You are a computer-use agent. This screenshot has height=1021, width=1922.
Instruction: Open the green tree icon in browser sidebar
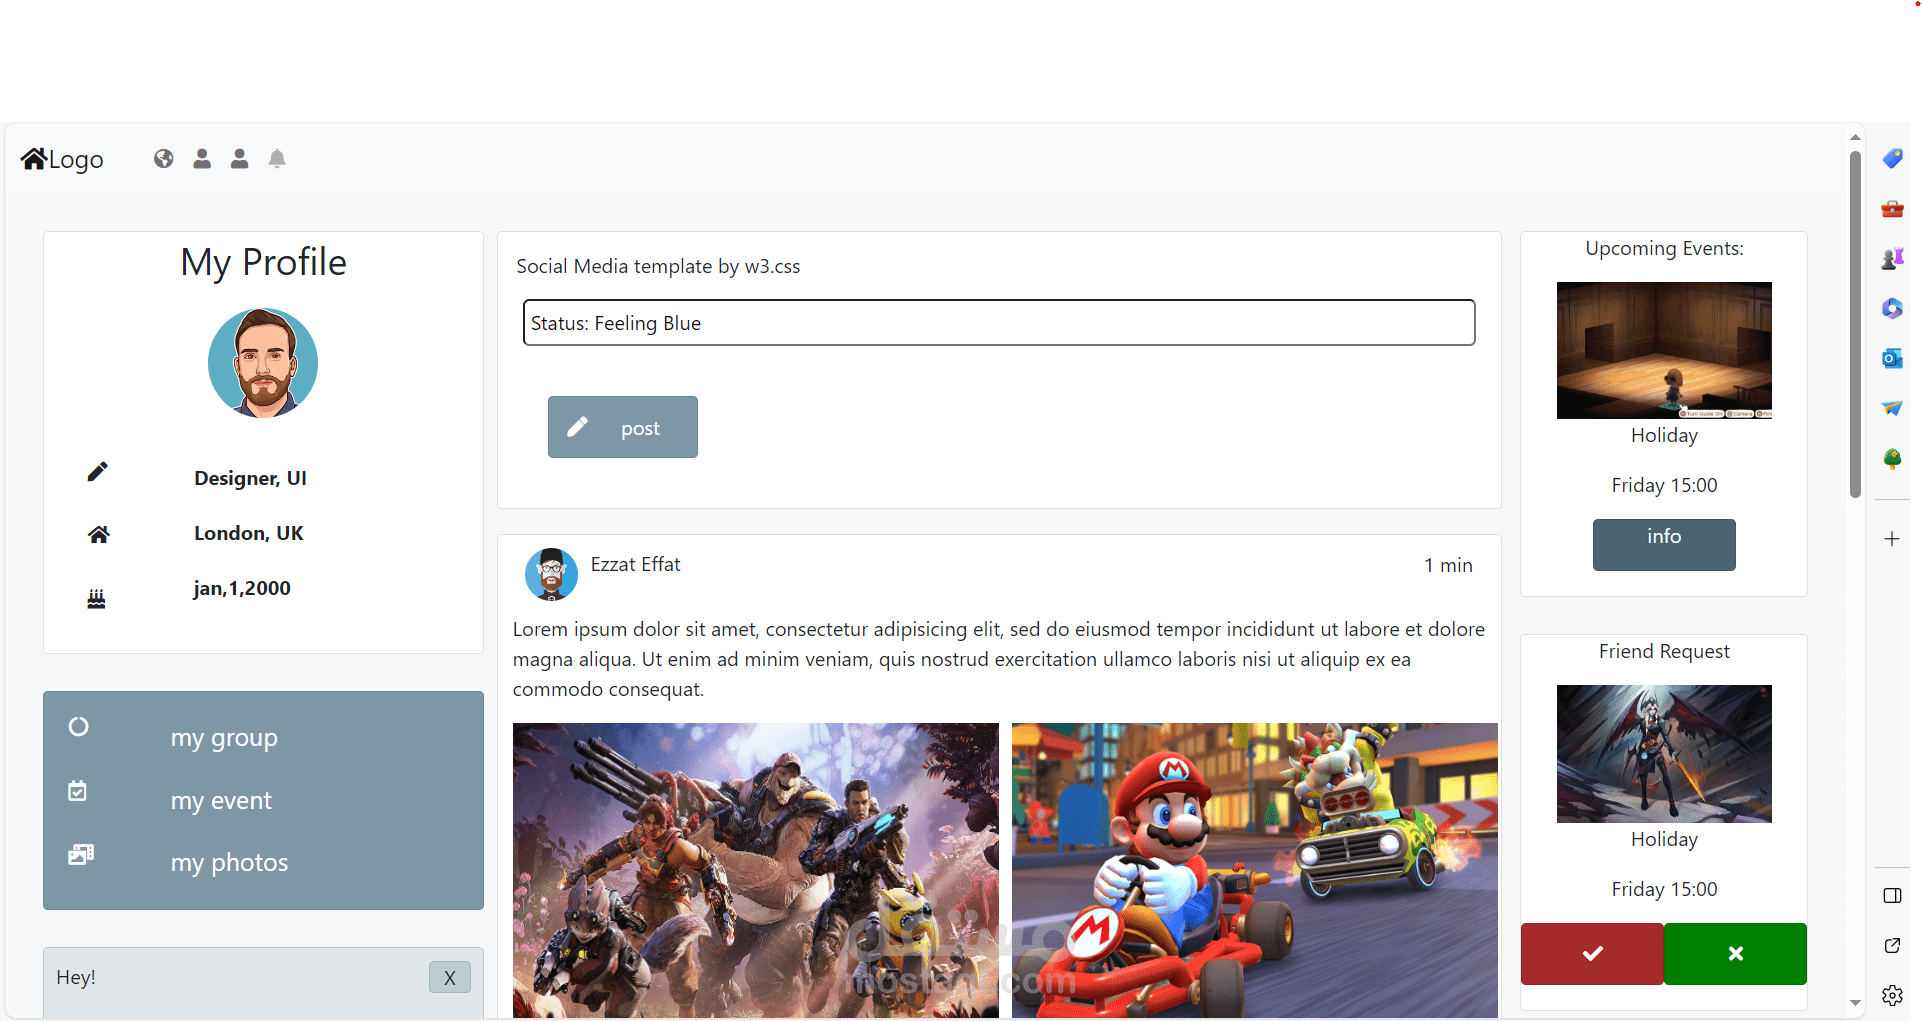point(1892,459)
